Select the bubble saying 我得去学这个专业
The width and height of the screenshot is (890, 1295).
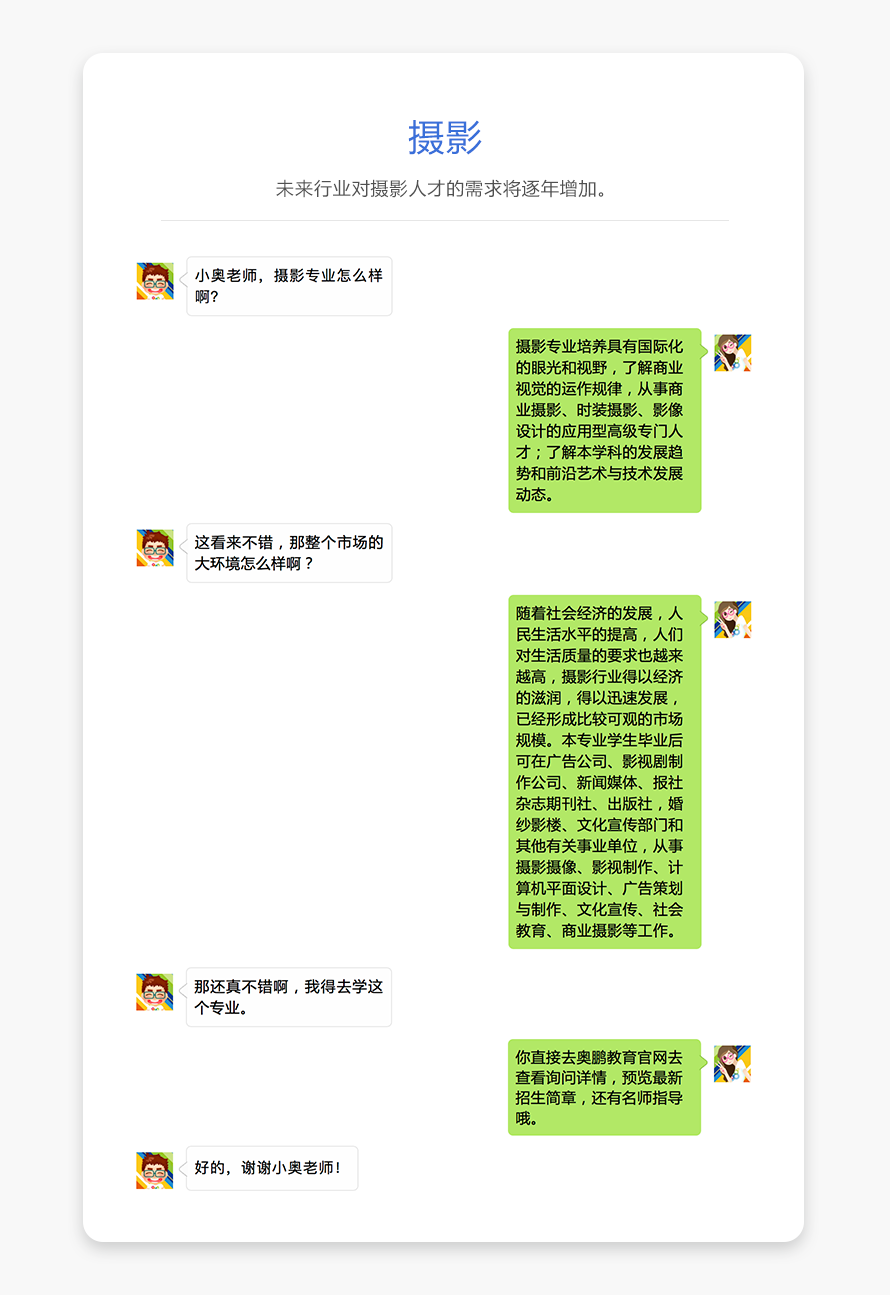pyautogui.click(x=289, y=997)
